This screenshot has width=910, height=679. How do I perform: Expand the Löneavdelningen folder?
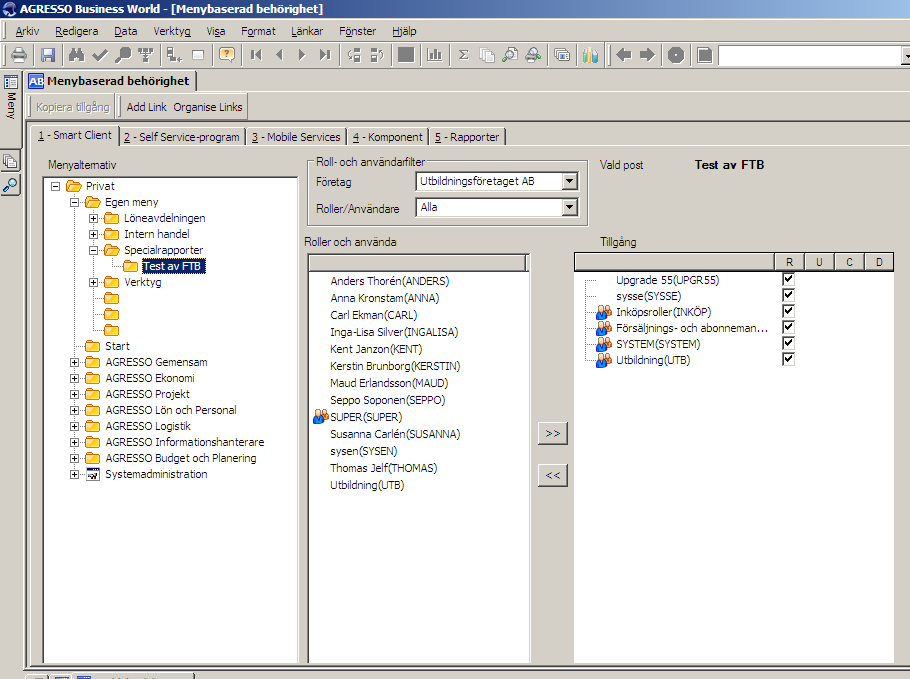point(93,218)
